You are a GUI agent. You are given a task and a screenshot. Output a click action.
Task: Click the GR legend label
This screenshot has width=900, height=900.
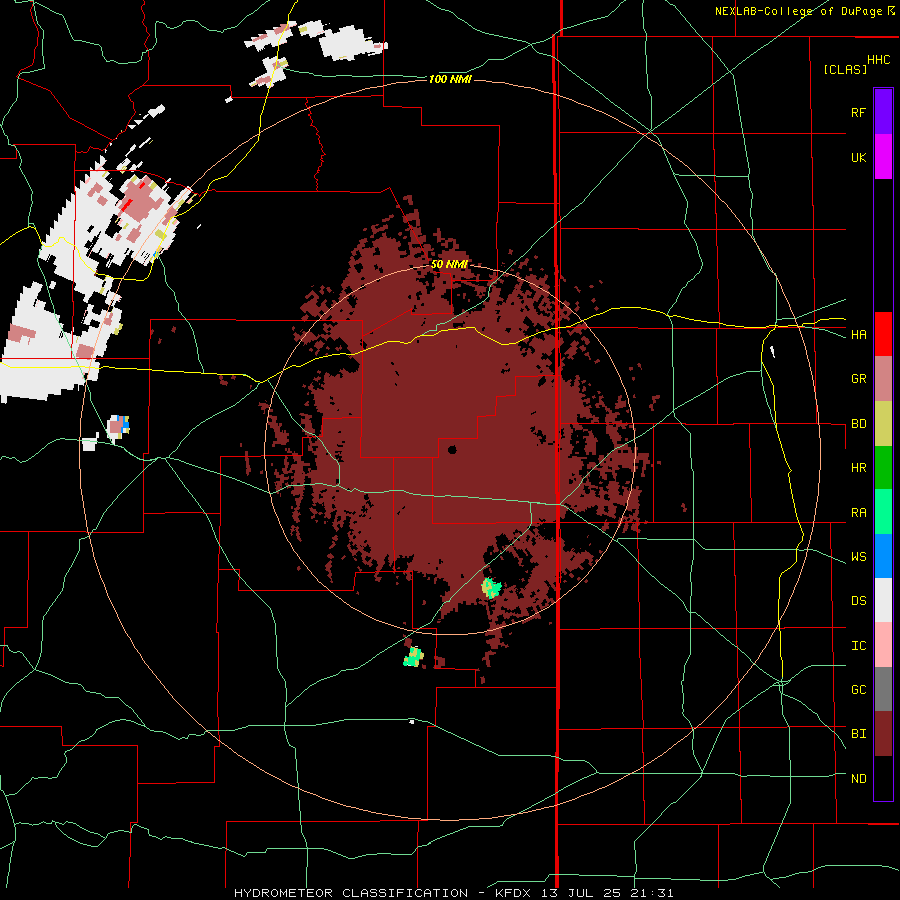tap(858, 379)
